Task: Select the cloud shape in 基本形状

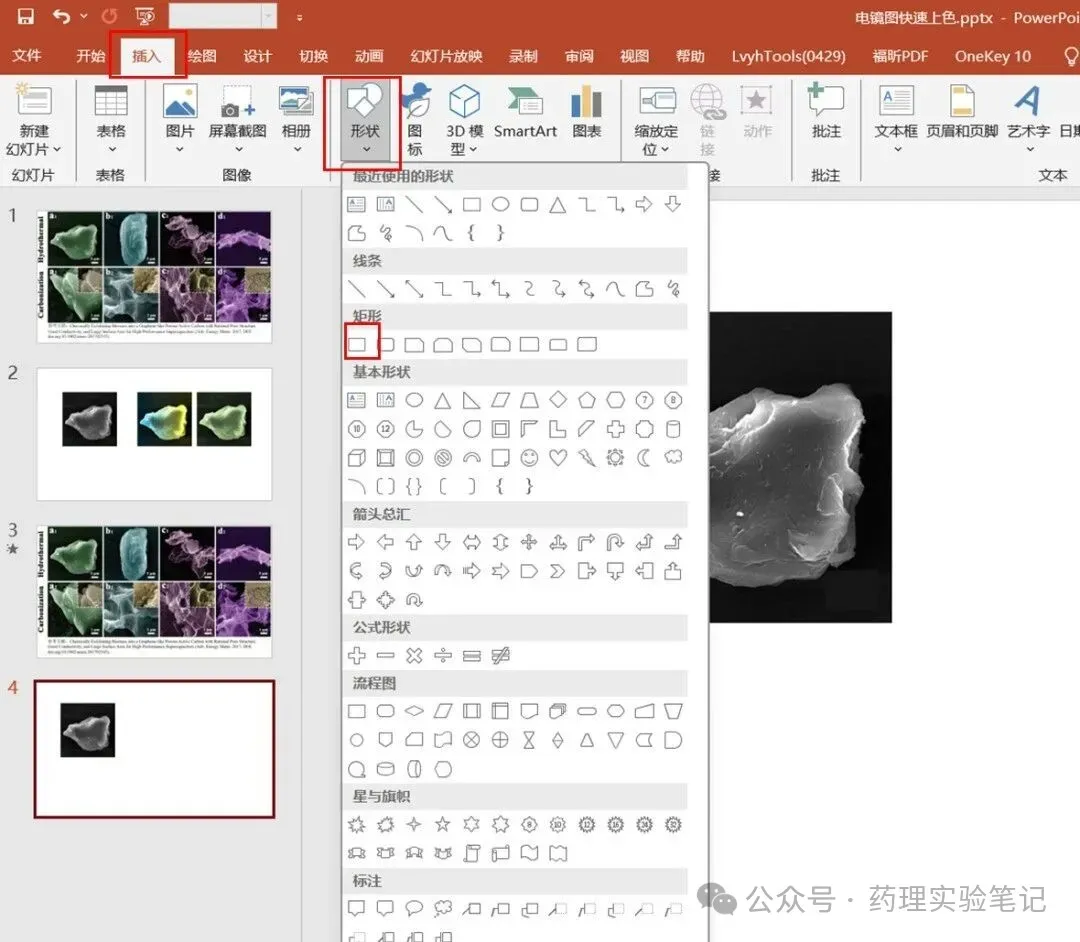Action: pos(673,457)
